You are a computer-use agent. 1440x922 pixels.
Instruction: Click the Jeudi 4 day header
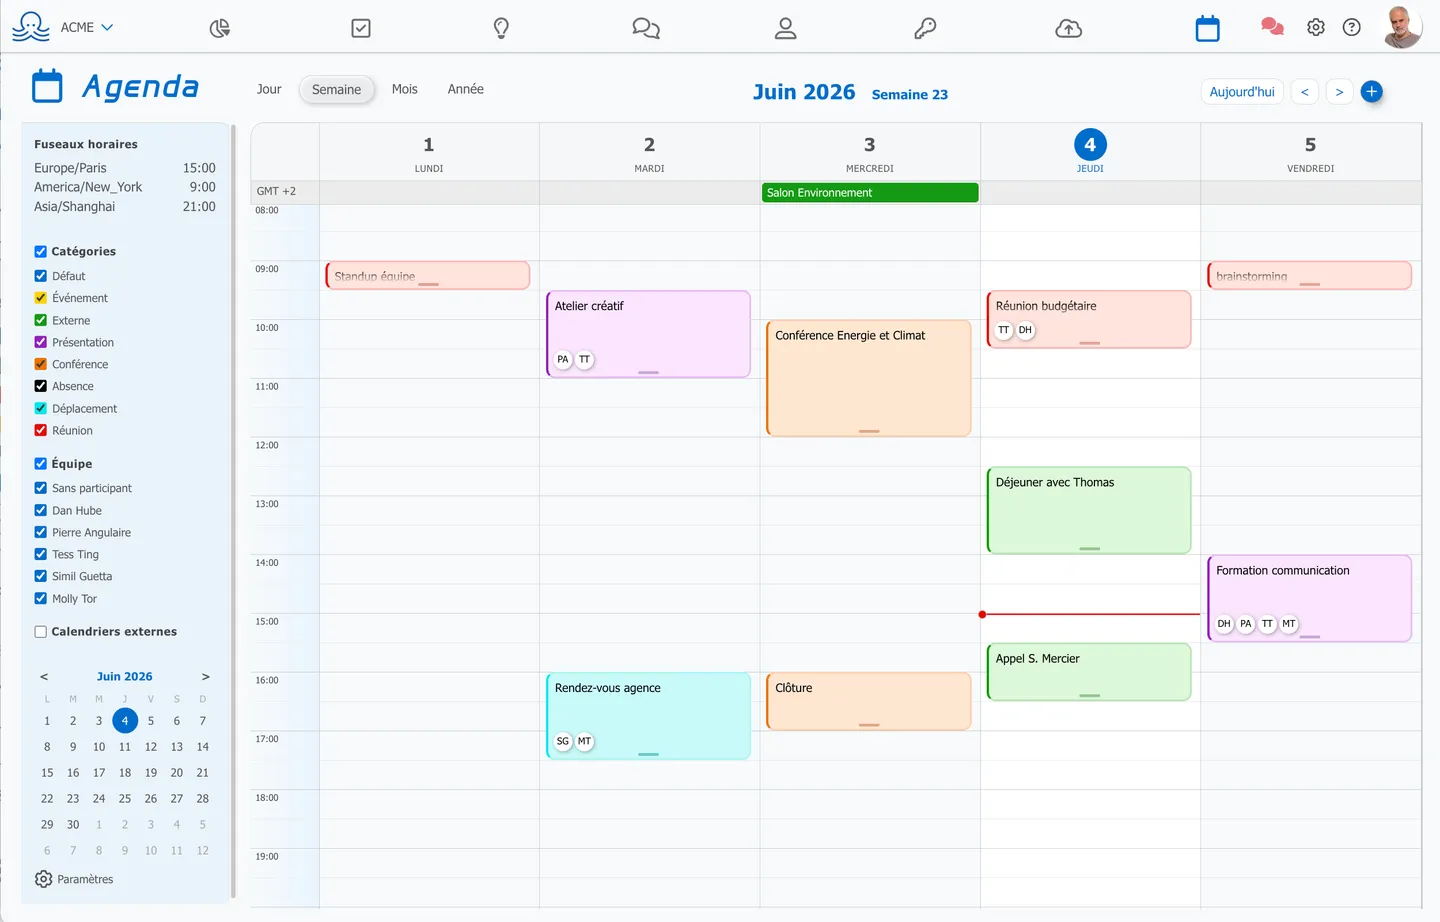click(x=1090, y=152)
